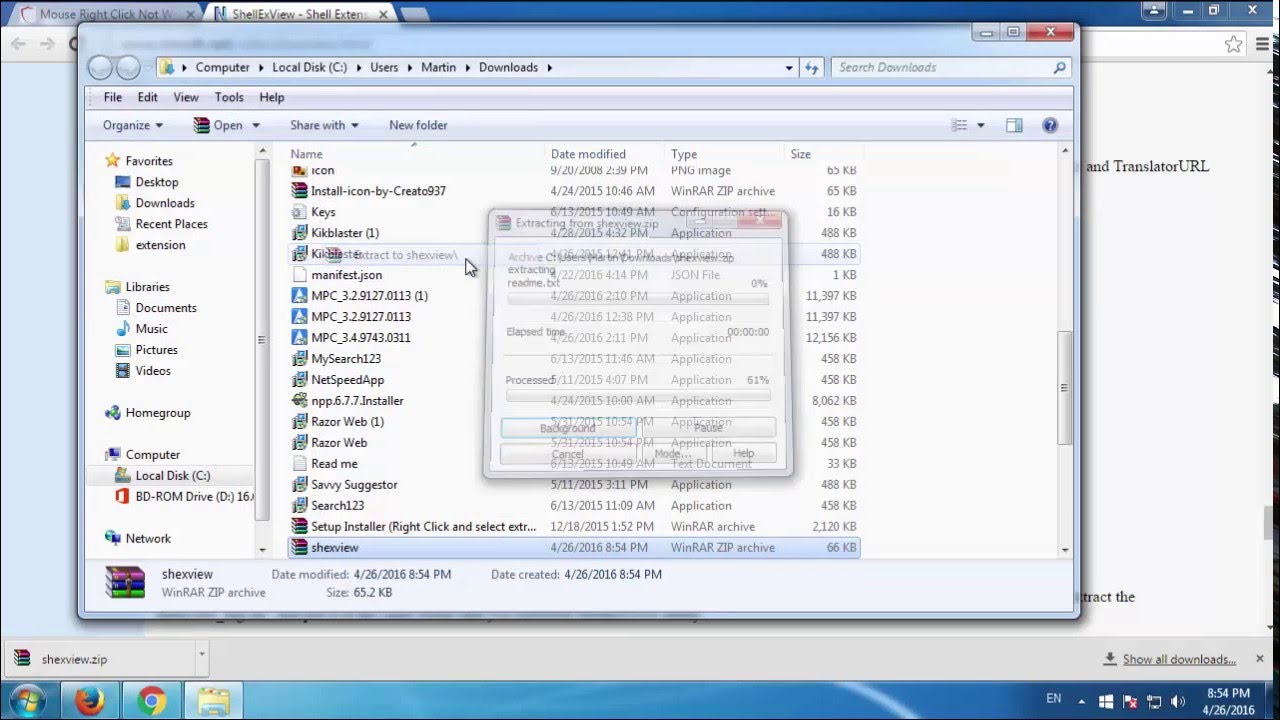Show previous locations dropdown in address bar
Viewport: 1280px width, 720px height.
tap(789, 68)
